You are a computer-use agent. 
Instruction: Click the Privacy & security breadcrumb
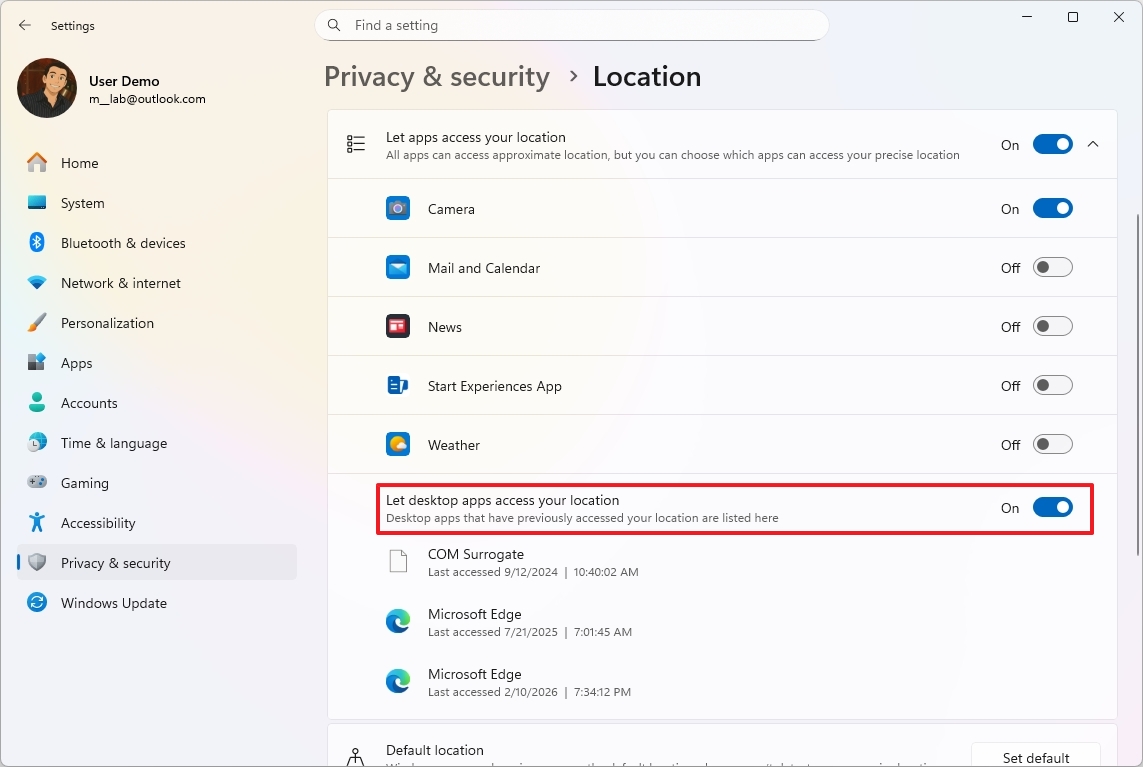tap(436, 76)
